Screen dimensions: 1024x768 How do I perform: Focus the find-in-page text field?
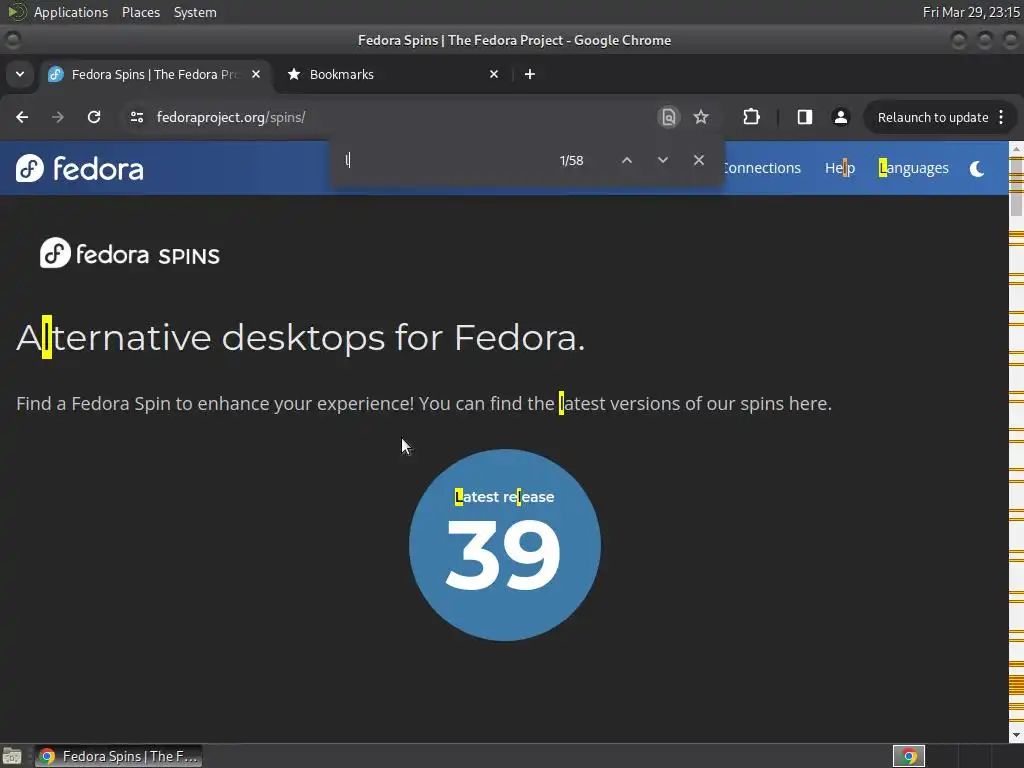[x=446, y=160]
